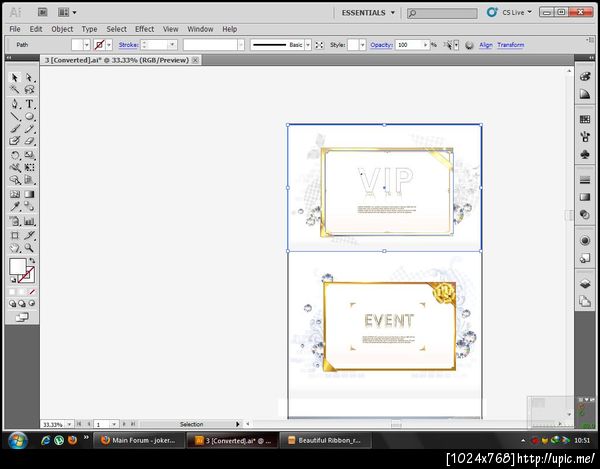Click the control bar fill swatch
Viewport: 600px width, 469px height.
pos(77,45)
